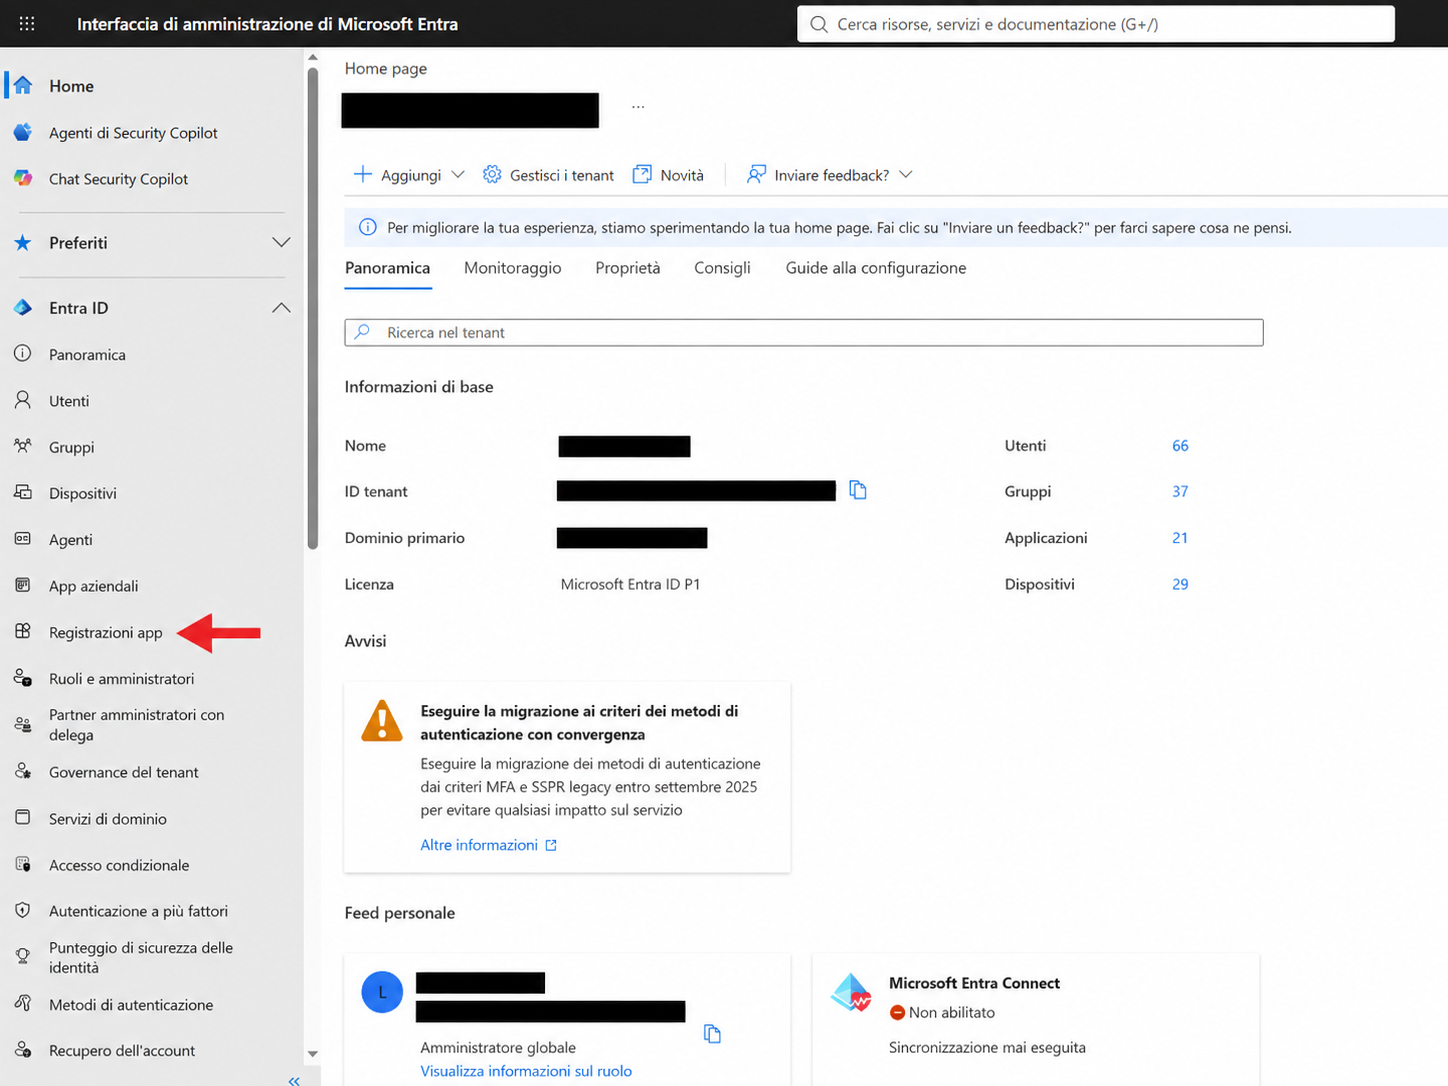Click the Servizi di dominio icon
Screen dimensions: 1448x1086
(23, 817)
